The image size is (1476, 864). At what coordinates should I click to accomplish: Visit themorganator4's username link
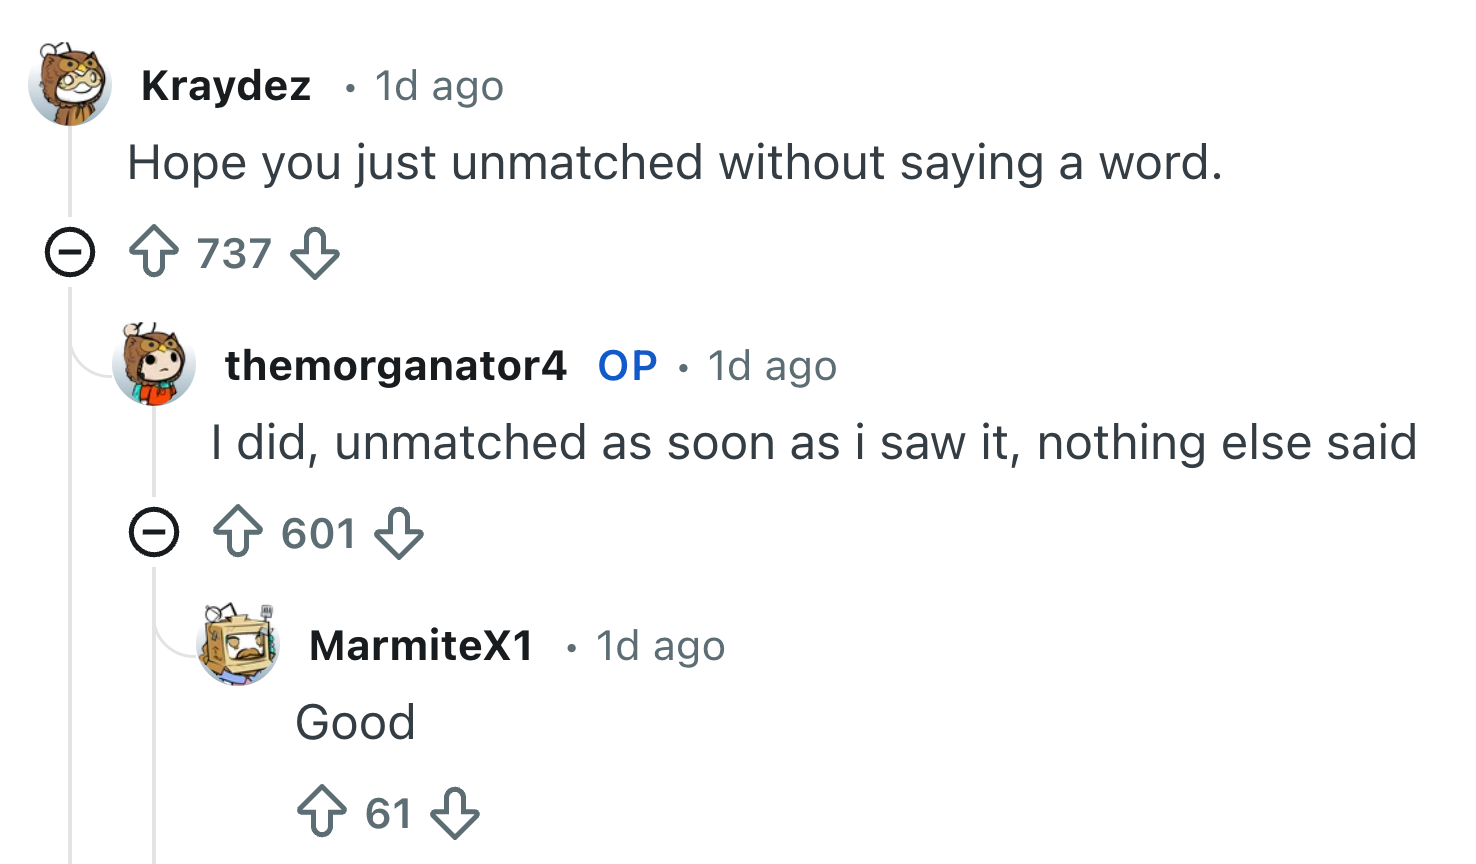395,366
